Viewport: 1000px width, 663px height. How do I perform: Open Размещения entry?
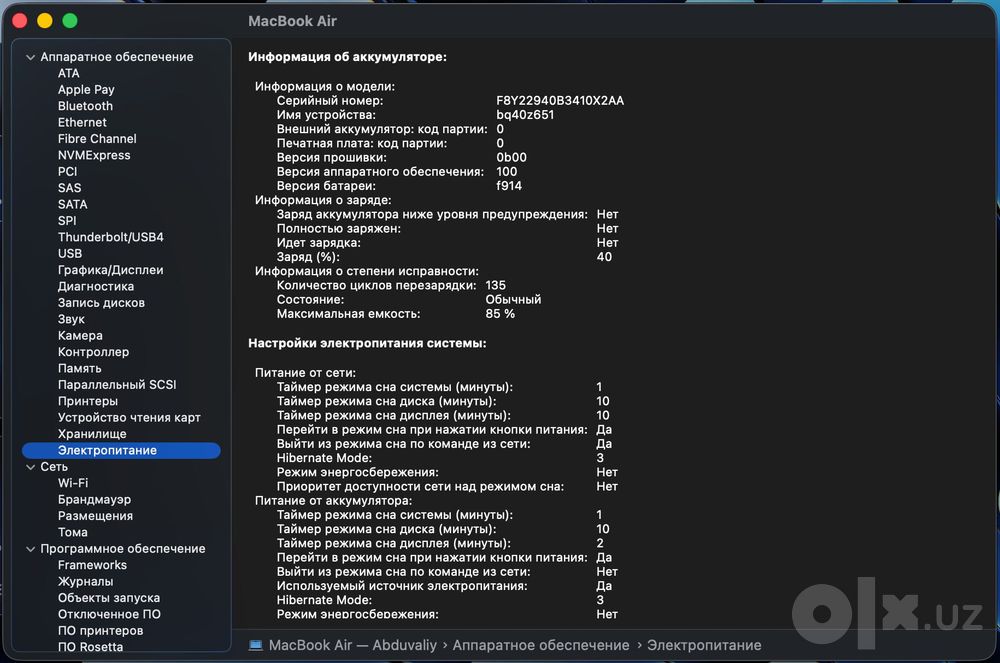click(96, 516)
